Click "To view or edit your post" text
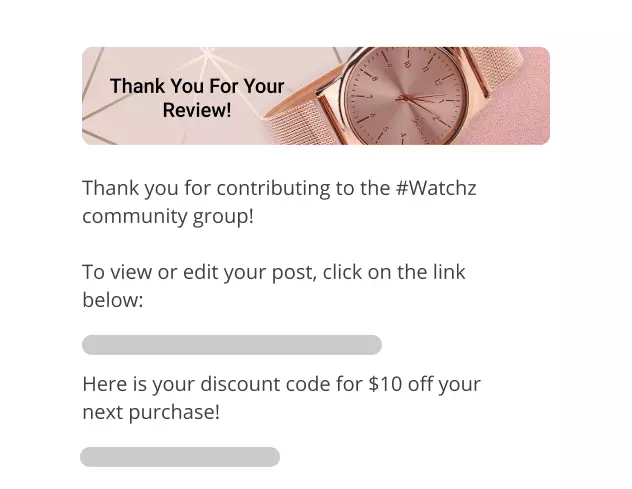 pos(198,273)
